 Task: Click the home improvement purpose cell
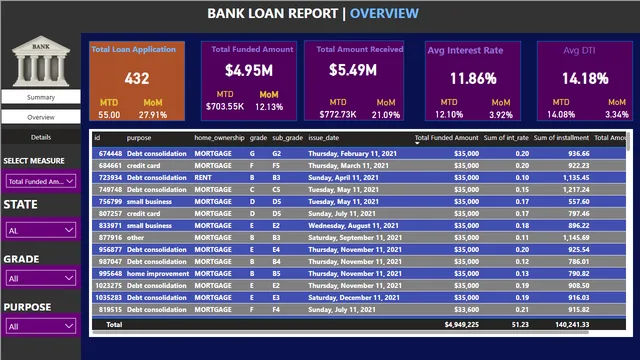(x=158, y=273)
